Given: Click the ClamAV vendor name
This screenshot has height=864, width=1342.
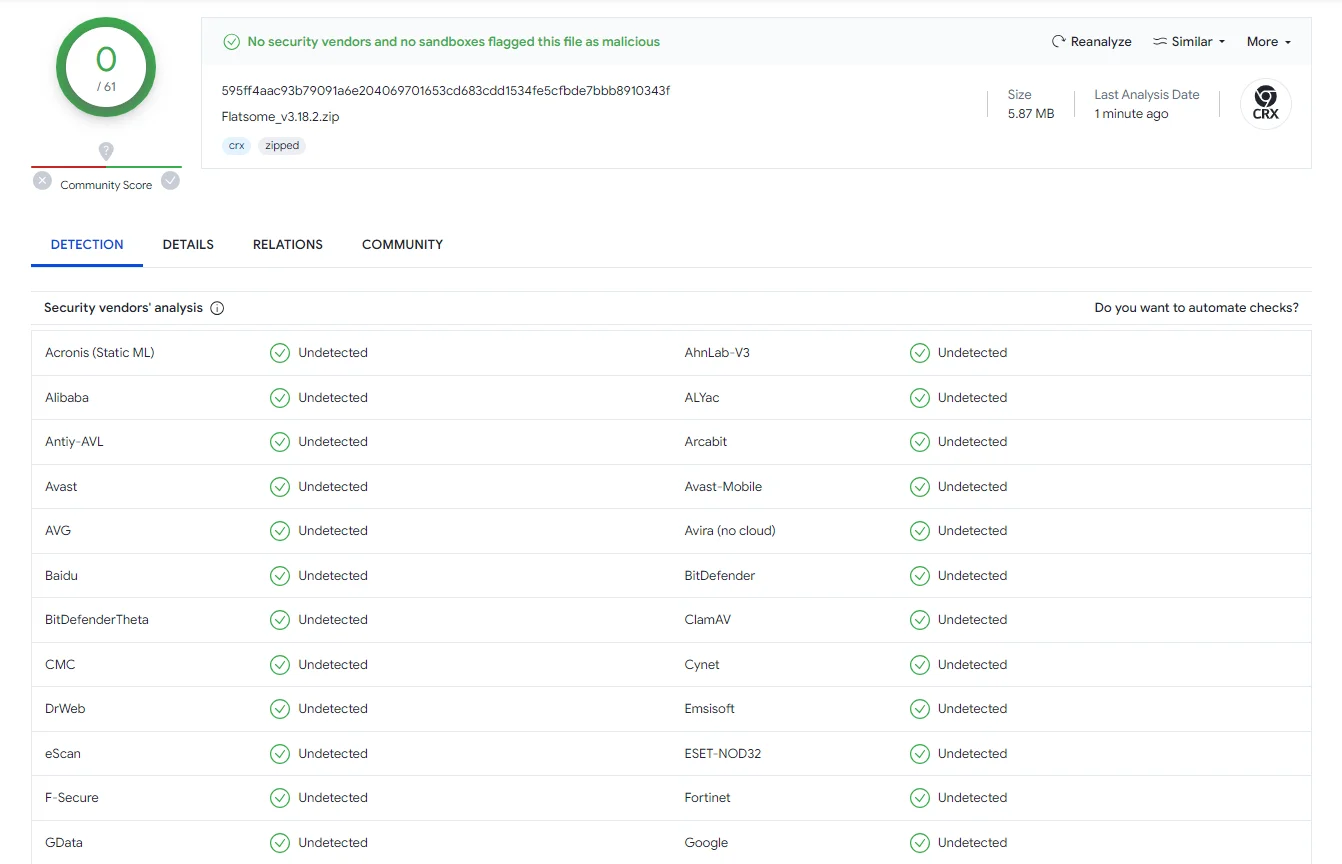Looking at the screenshot, I should click(x=708, y=620).
